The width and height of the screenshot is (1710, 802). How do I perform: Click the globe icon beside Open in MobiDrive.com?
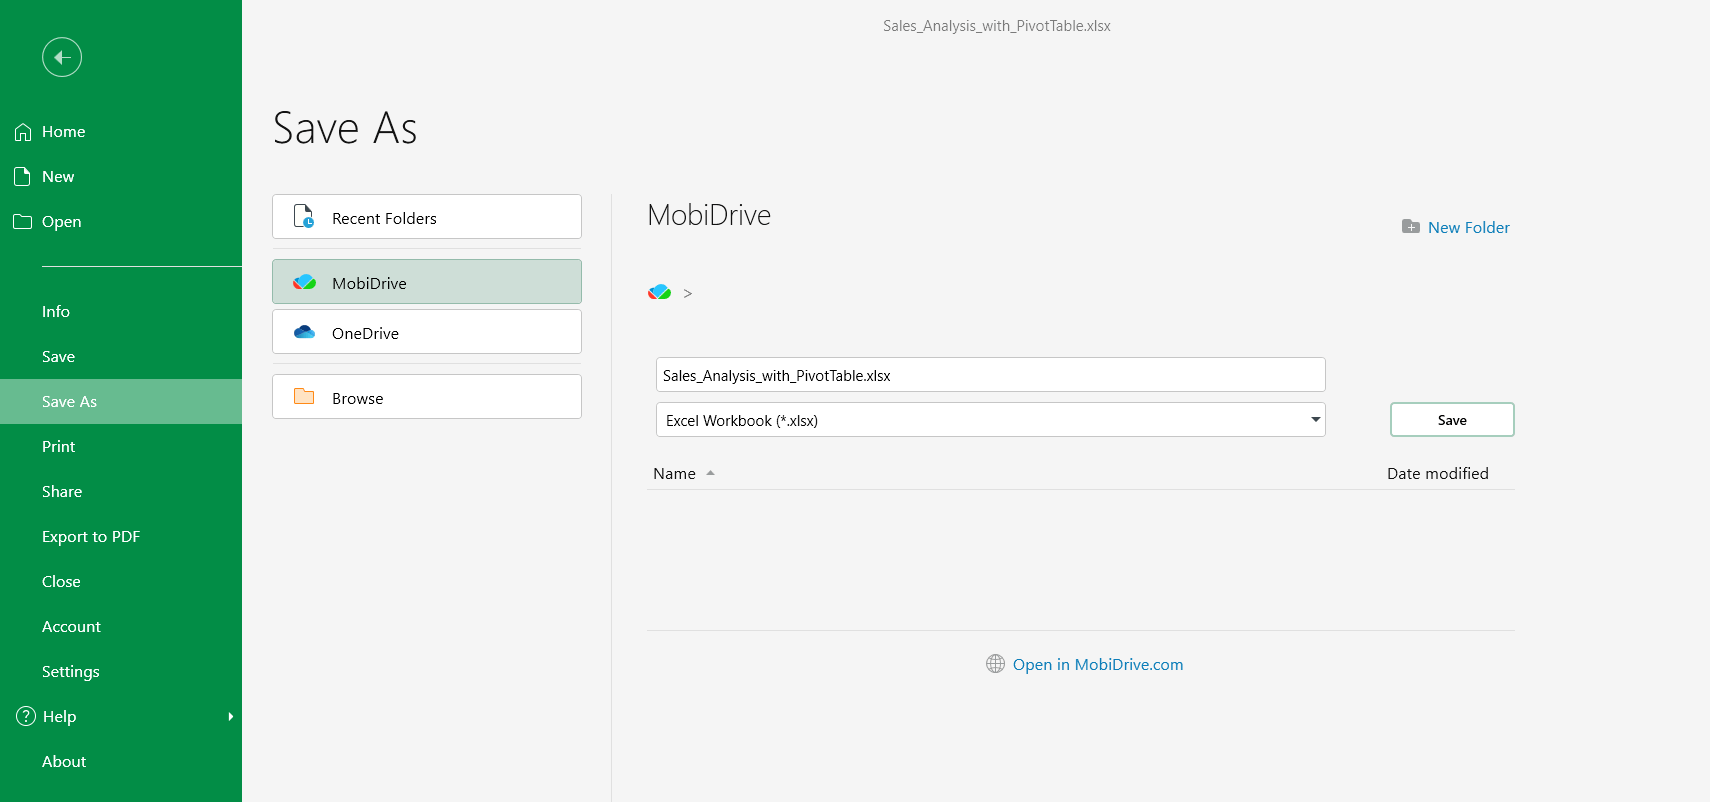point(995,664)
